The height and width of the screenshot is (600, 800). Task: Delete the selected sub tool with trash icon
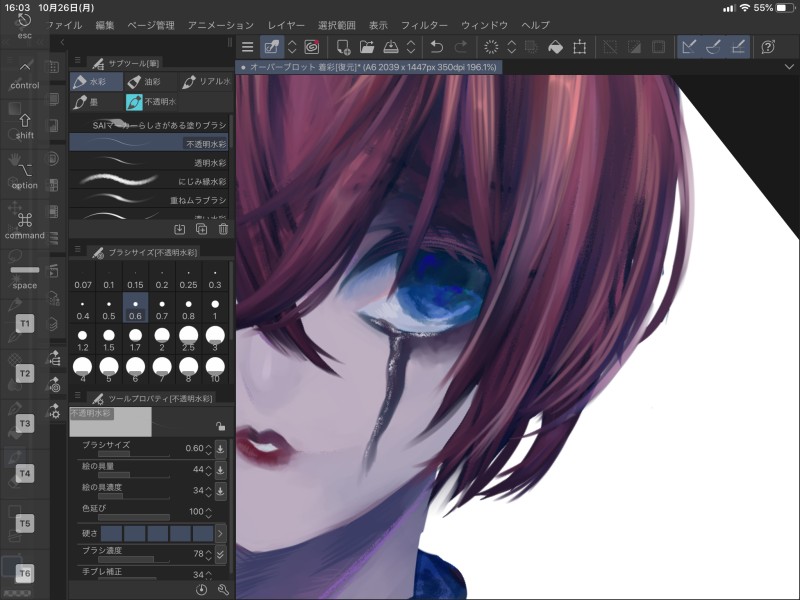click(223, 230)
